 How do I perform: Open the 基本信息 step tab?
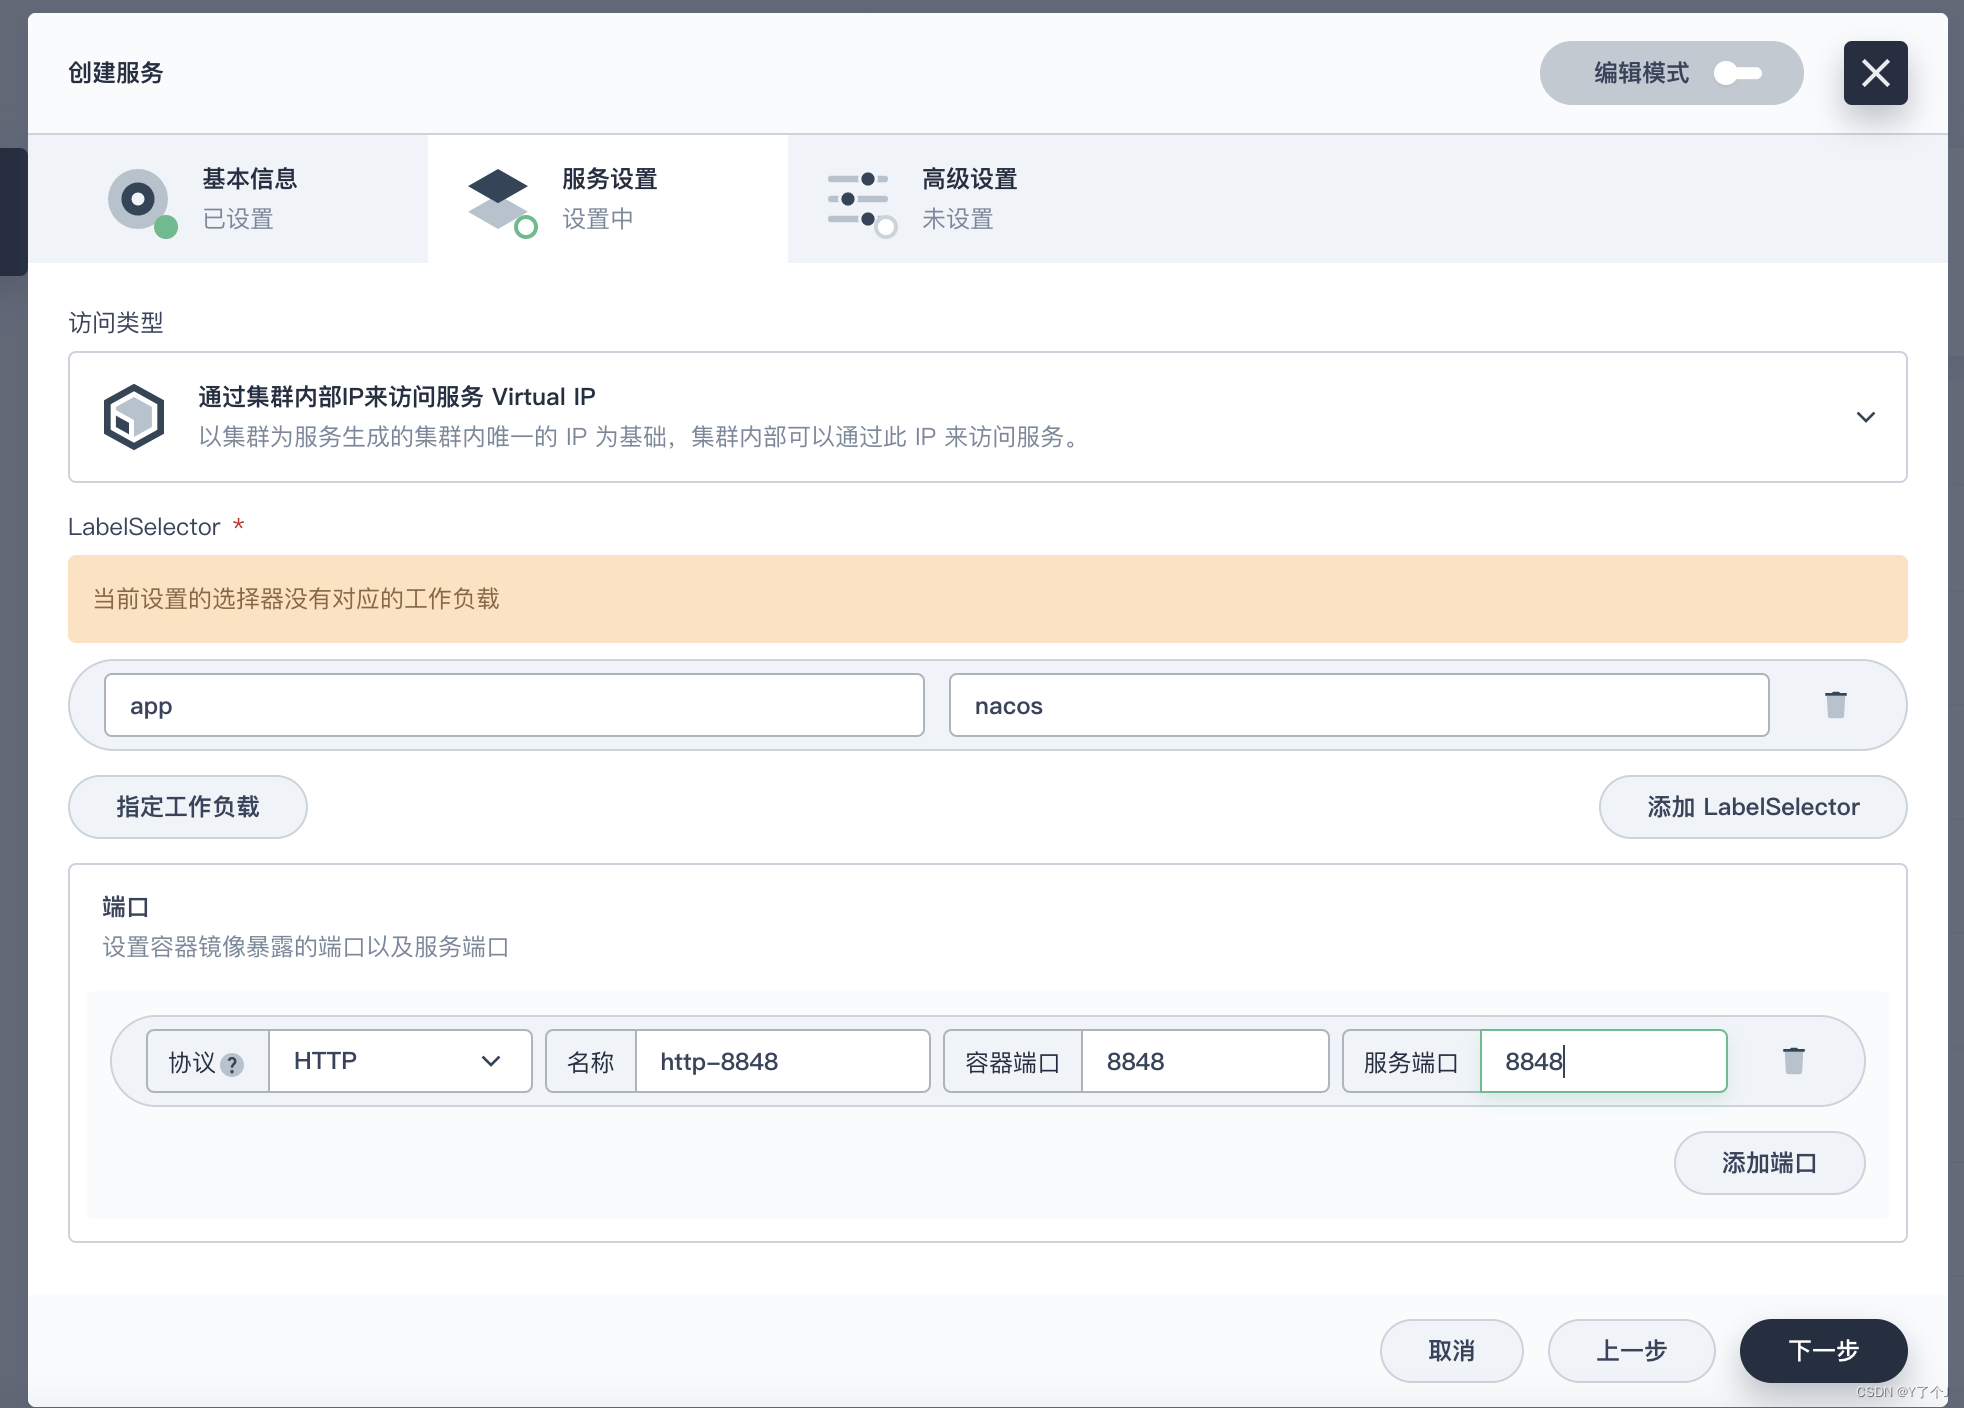coord(228,199)
